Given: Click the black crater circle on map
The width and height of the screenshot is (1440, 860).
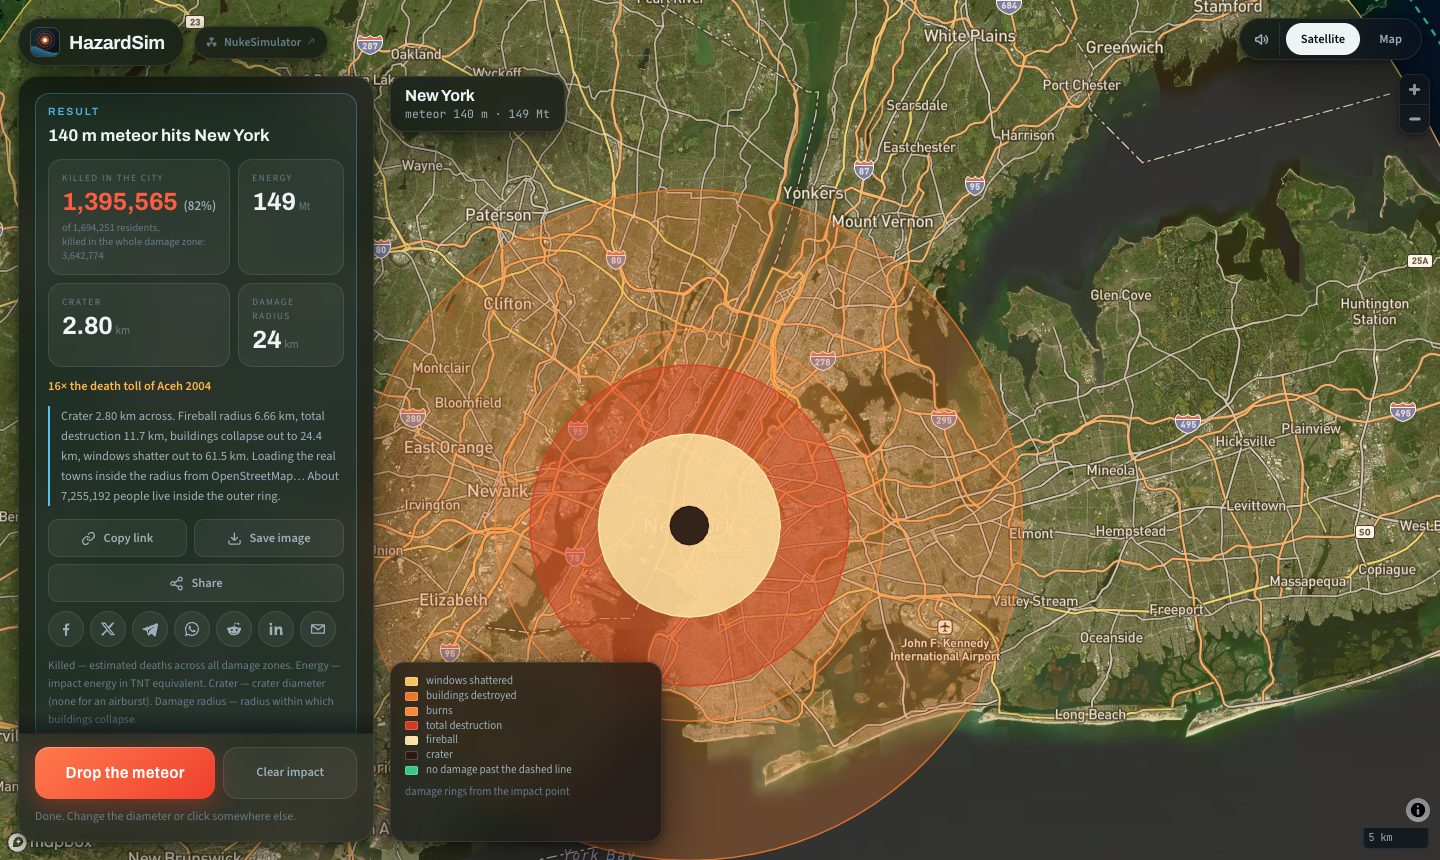Looking at the screenshot, I should point(689,525).
